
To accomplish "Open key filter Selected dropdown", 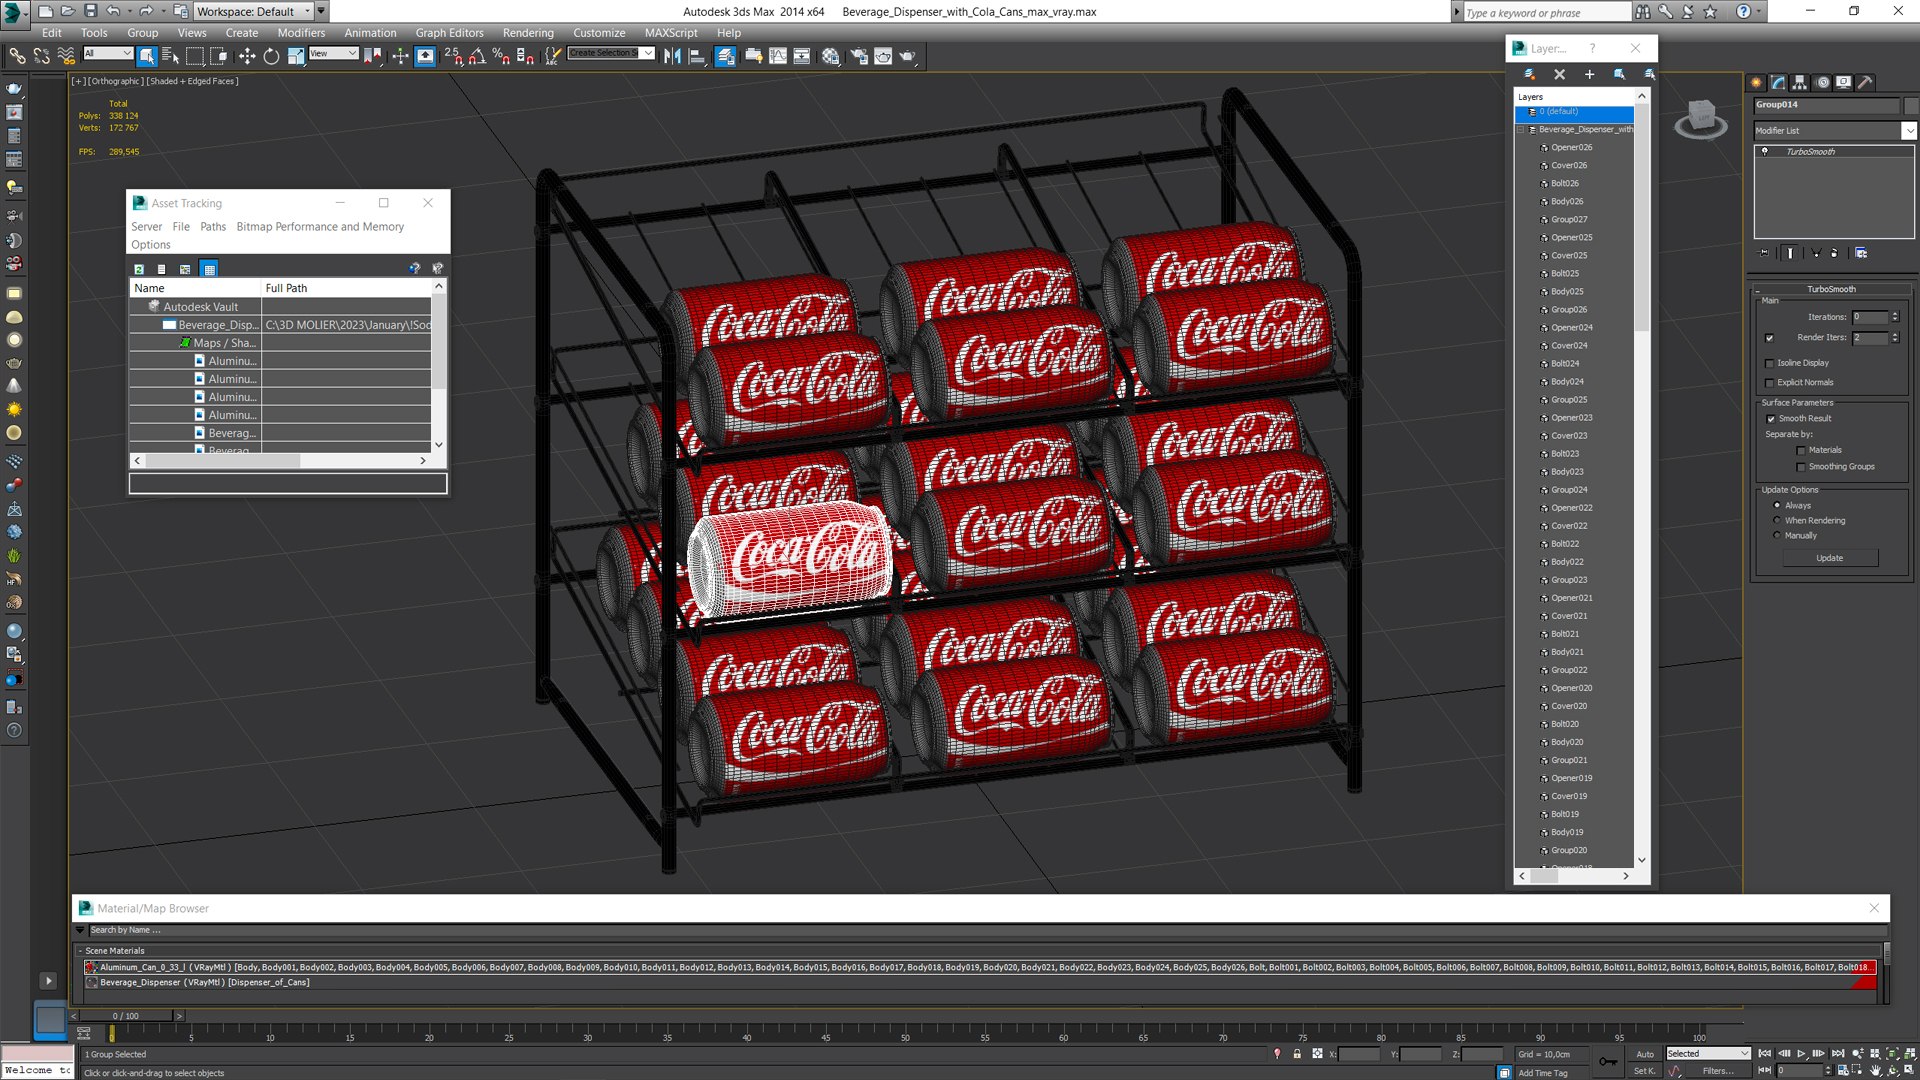I will [1708, 1054].
